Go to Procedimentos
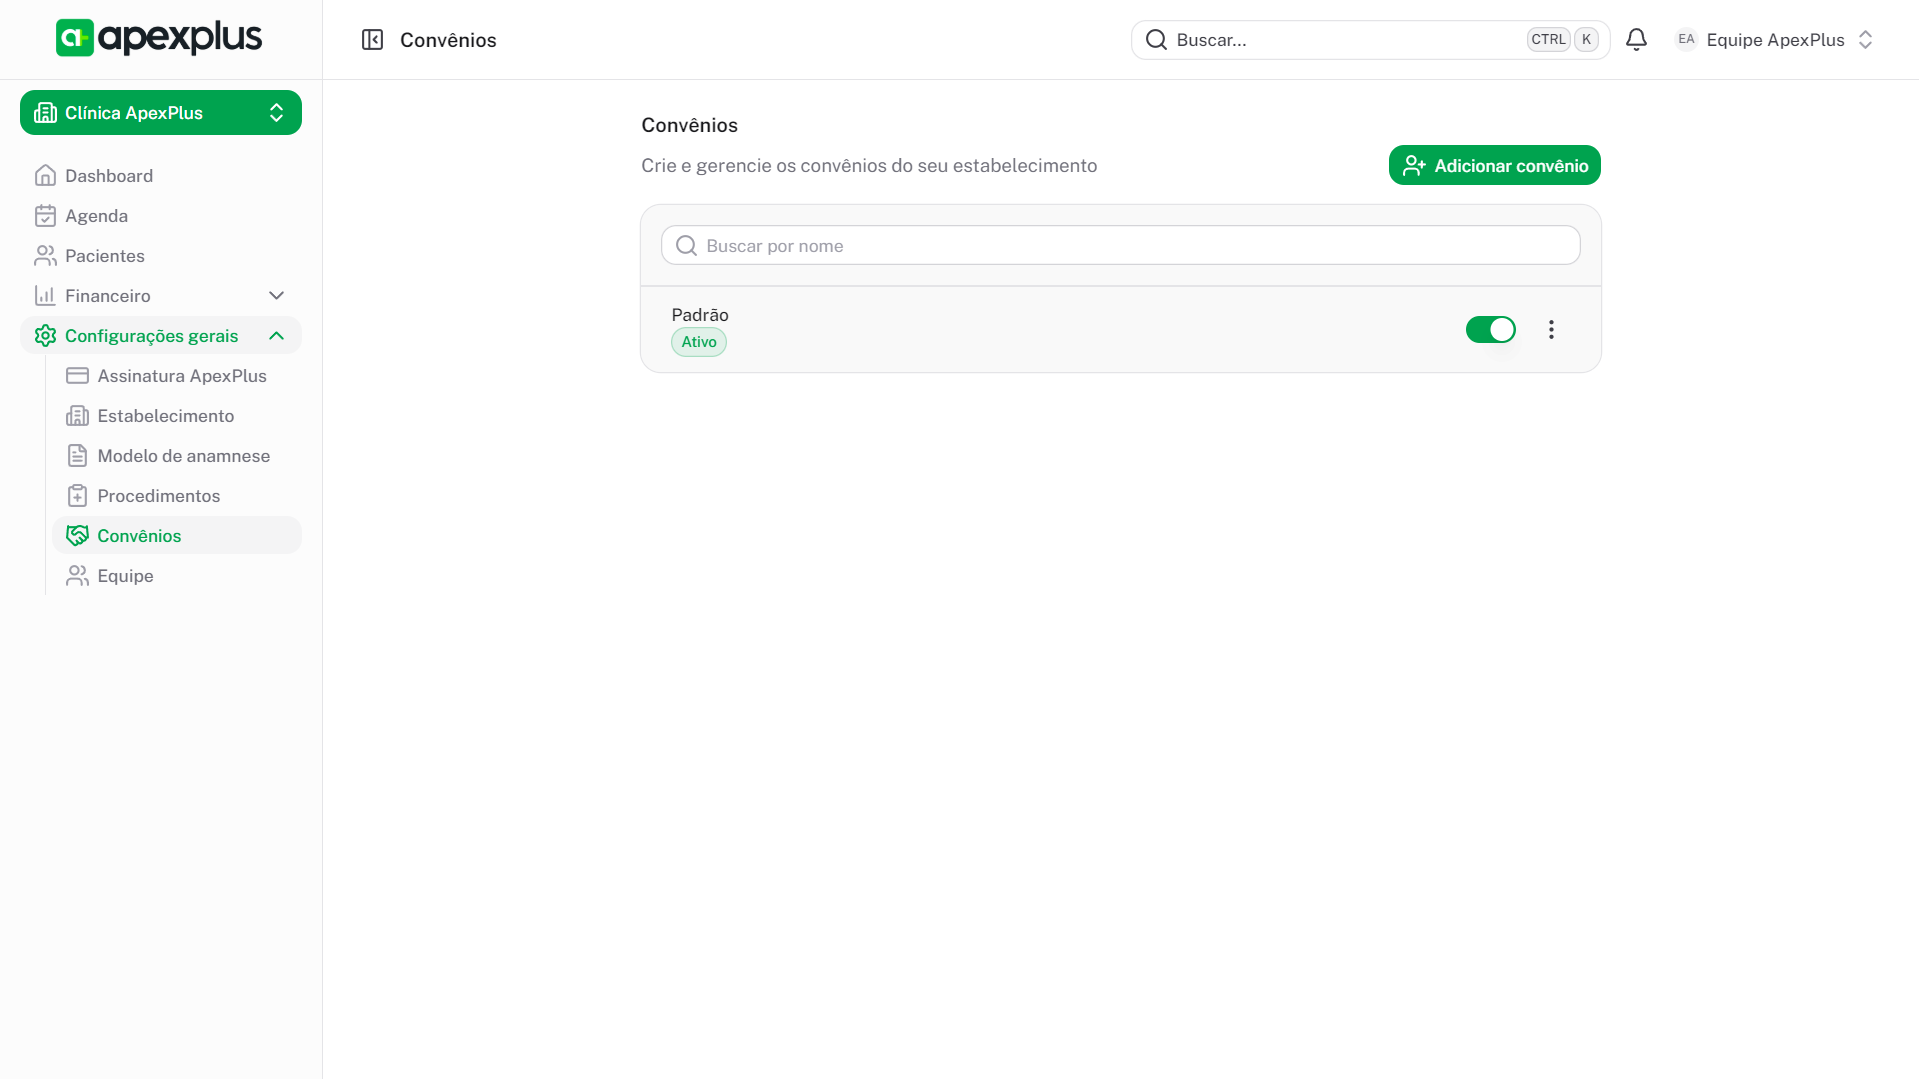The width and height of the screenshot is (1919, 1079). pos(158,496)
